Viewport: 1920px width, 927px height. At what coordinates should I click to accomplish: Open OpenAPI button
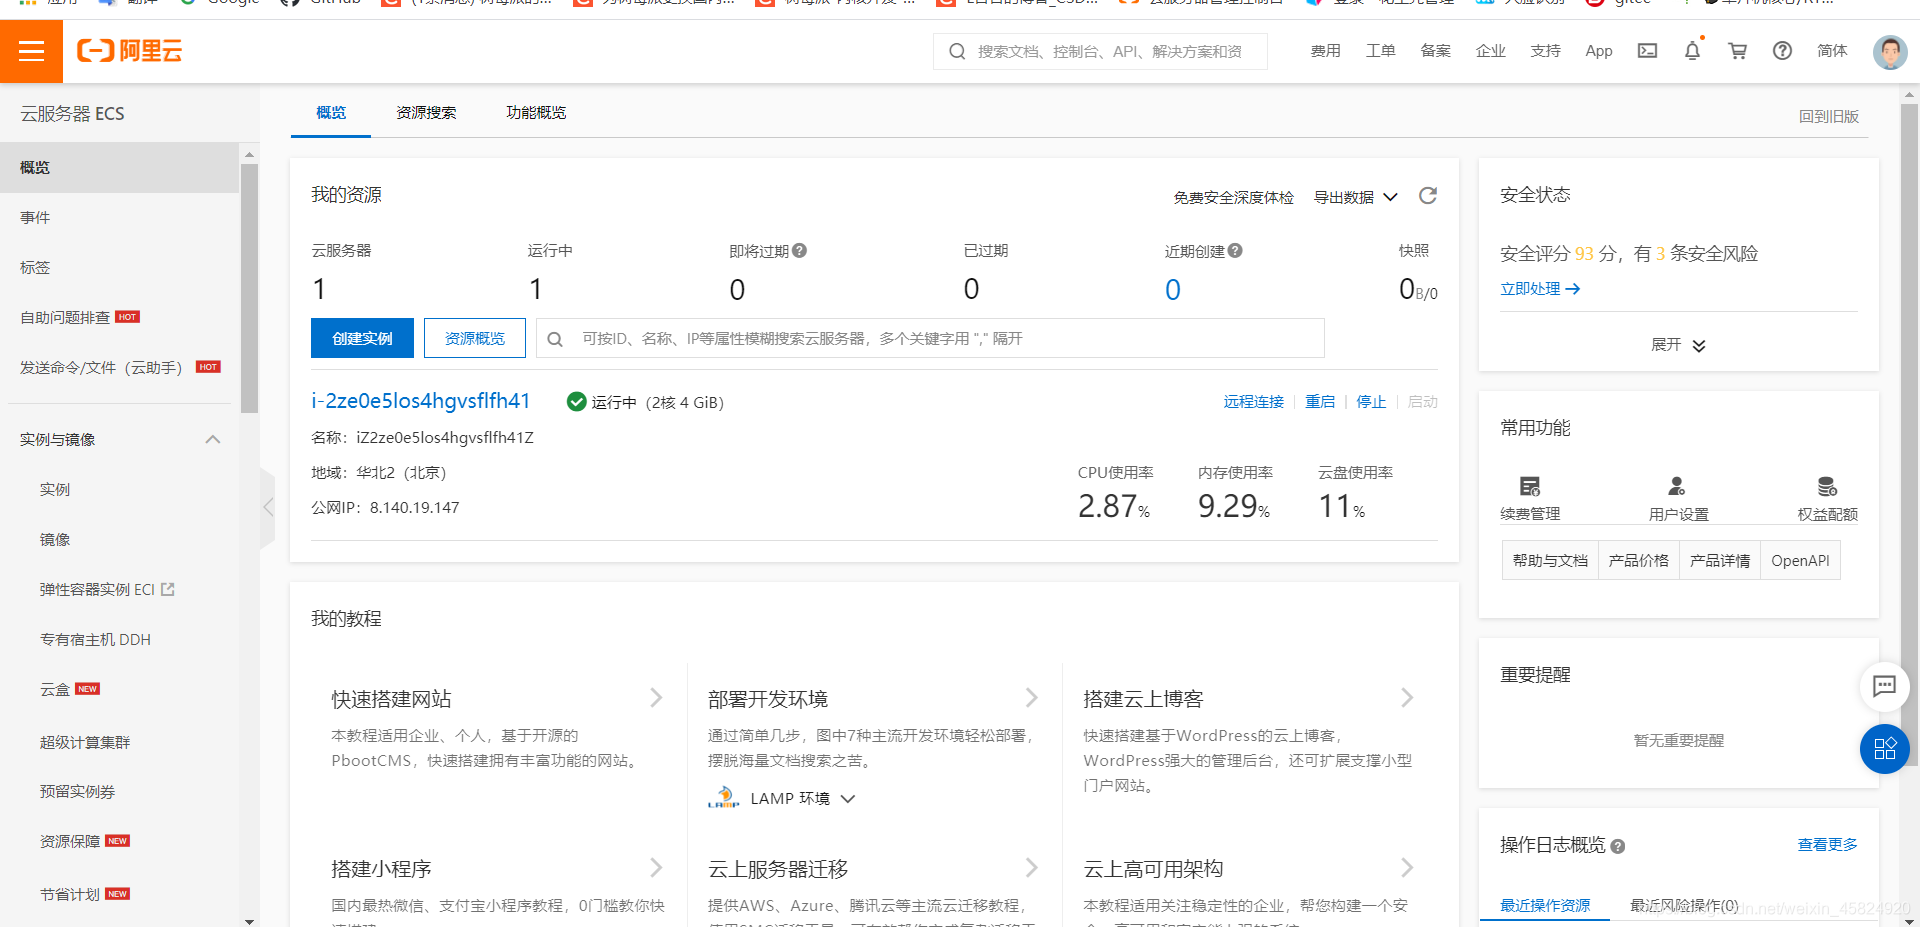coord(1801,561)
